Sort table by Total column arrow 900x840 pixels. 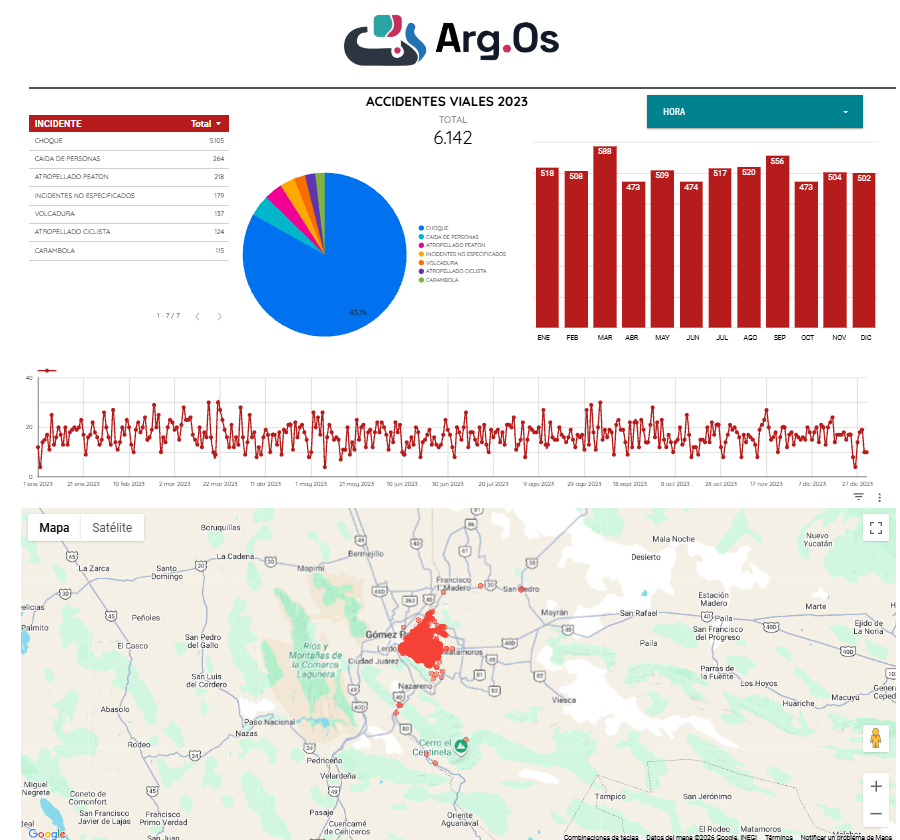[219, 124]
